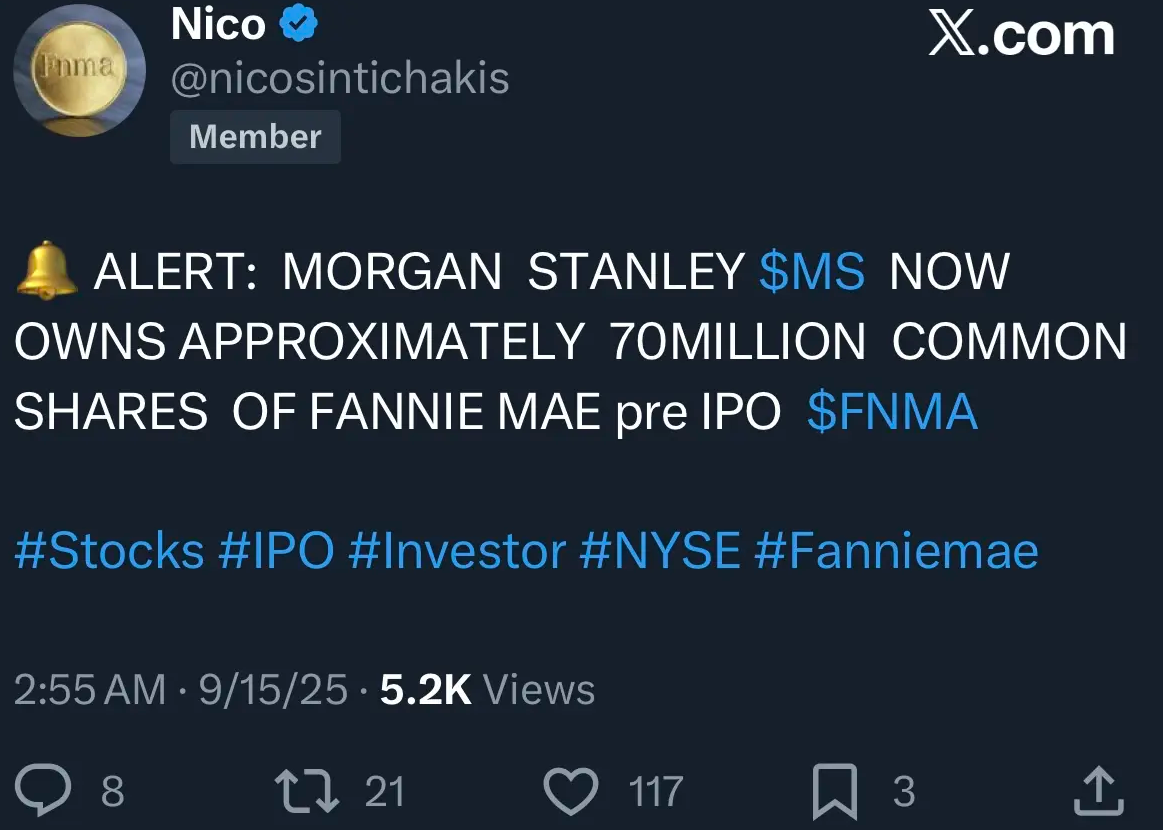Visit the #NYSE hashtag
The width and height of the screenshot is (1163, 830).
[x=660, y=551]
